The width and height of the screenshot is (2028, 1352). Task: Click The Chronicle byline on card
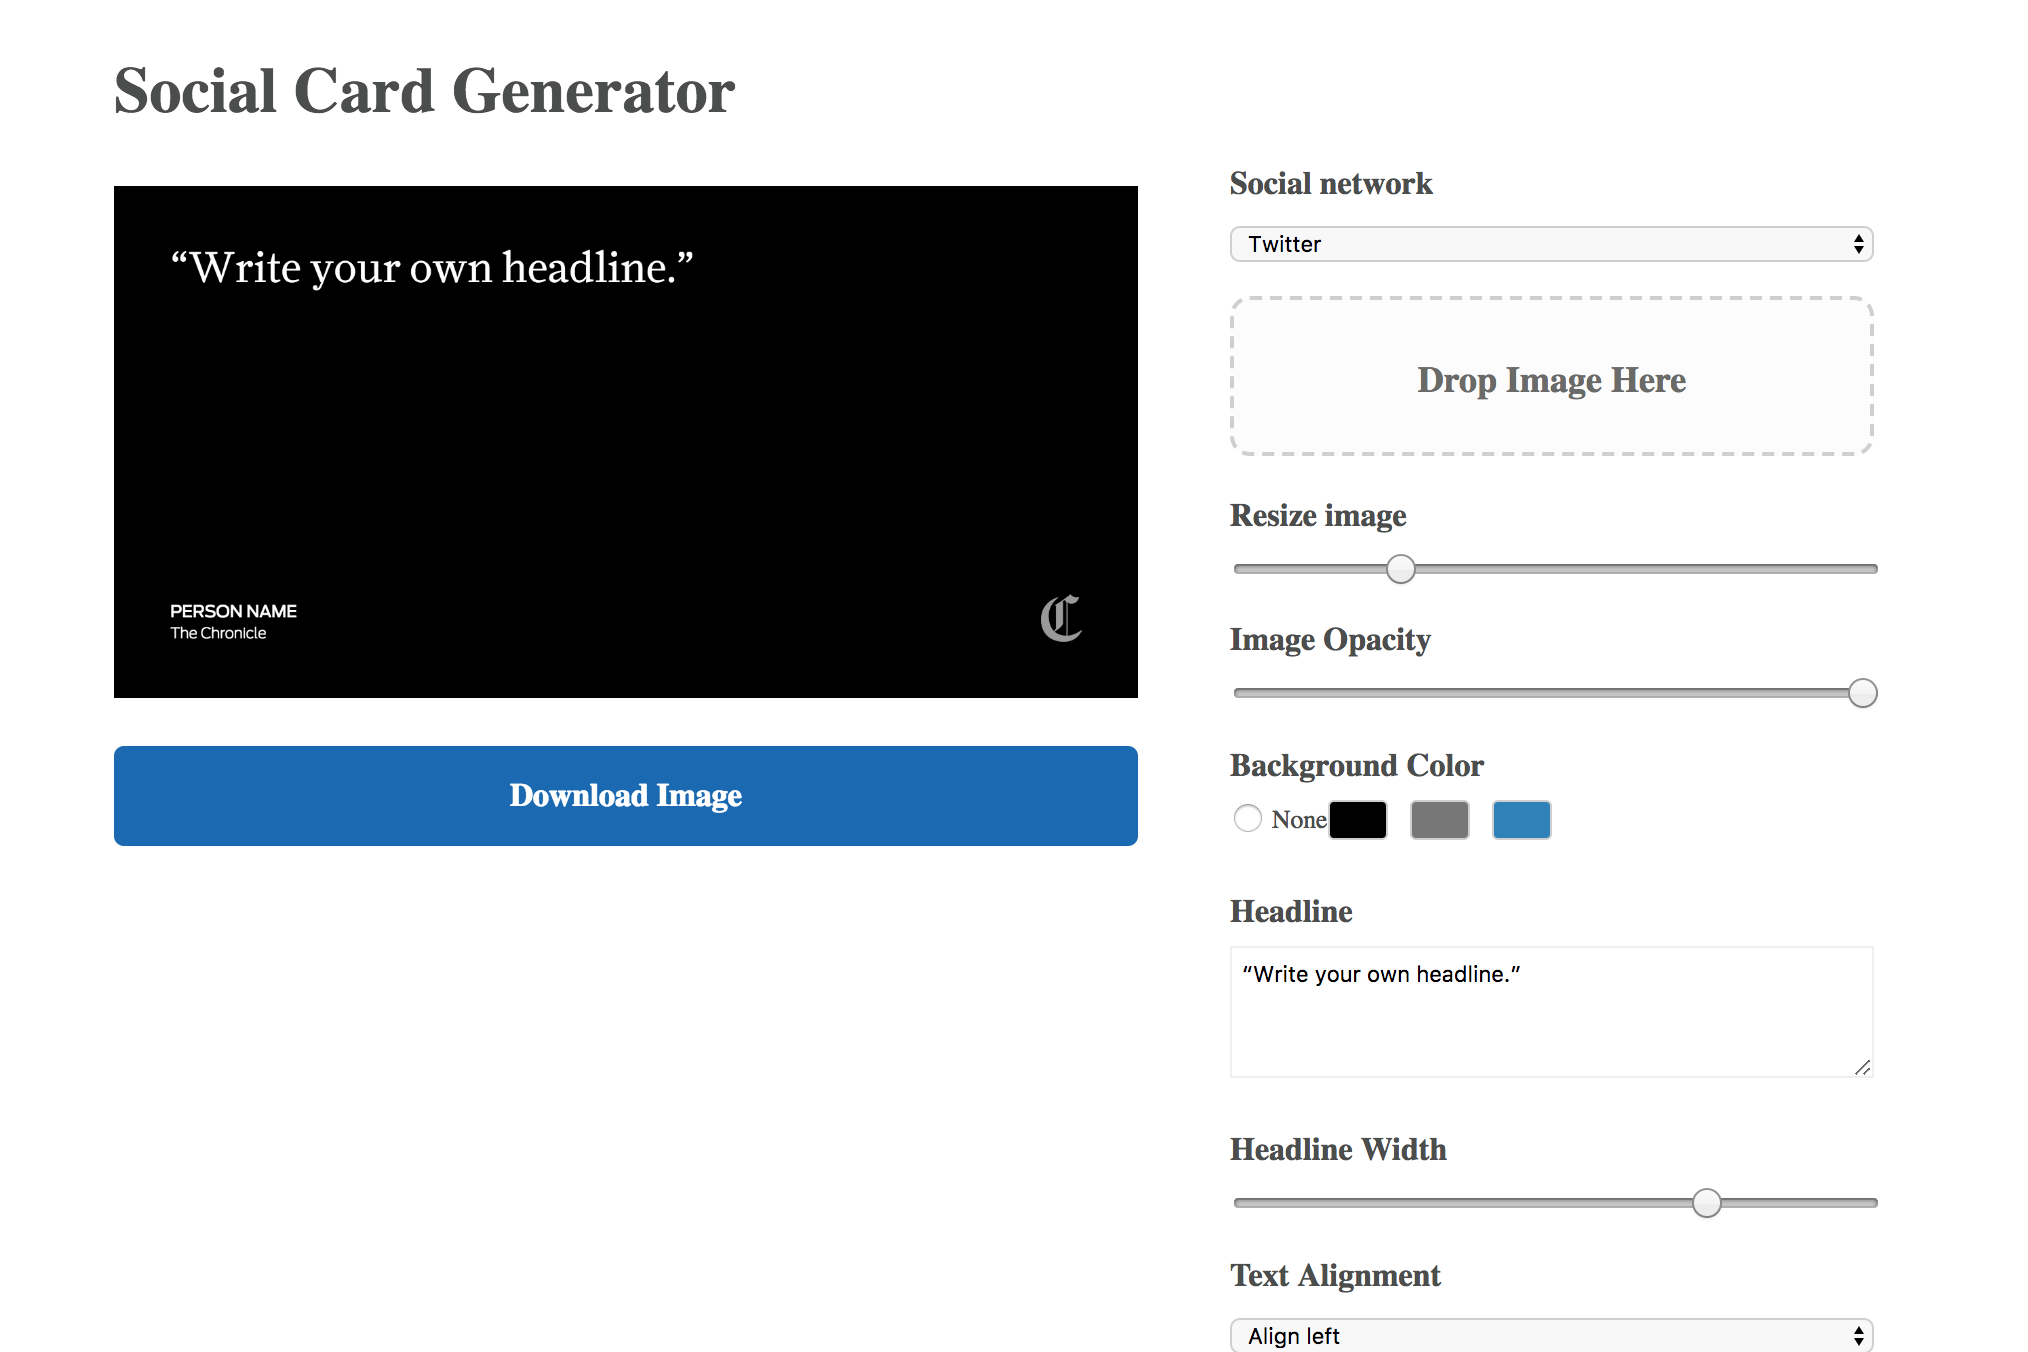tap(218, 633)
